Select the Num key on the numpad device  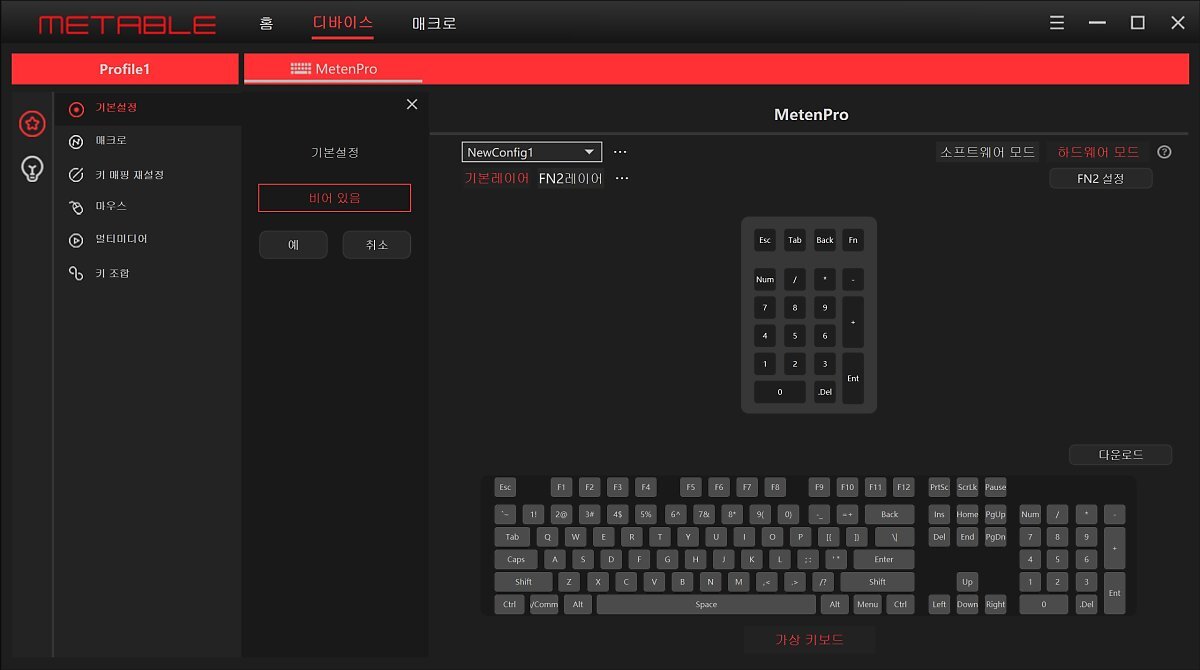[765, 280]
